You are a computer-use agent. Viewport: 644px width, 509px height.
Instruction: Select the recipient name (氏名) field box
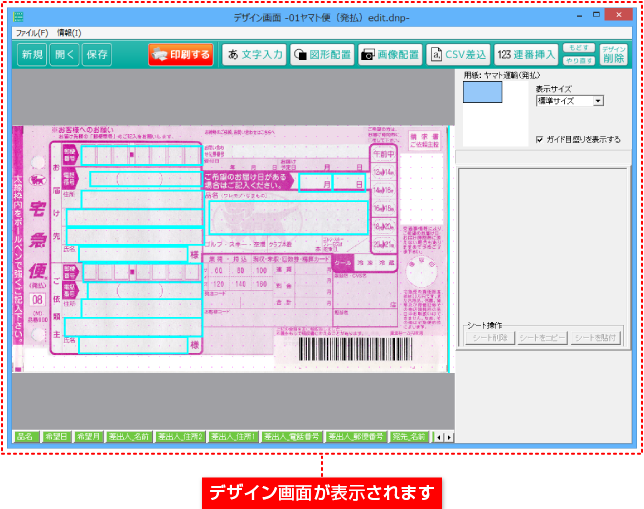133,254
